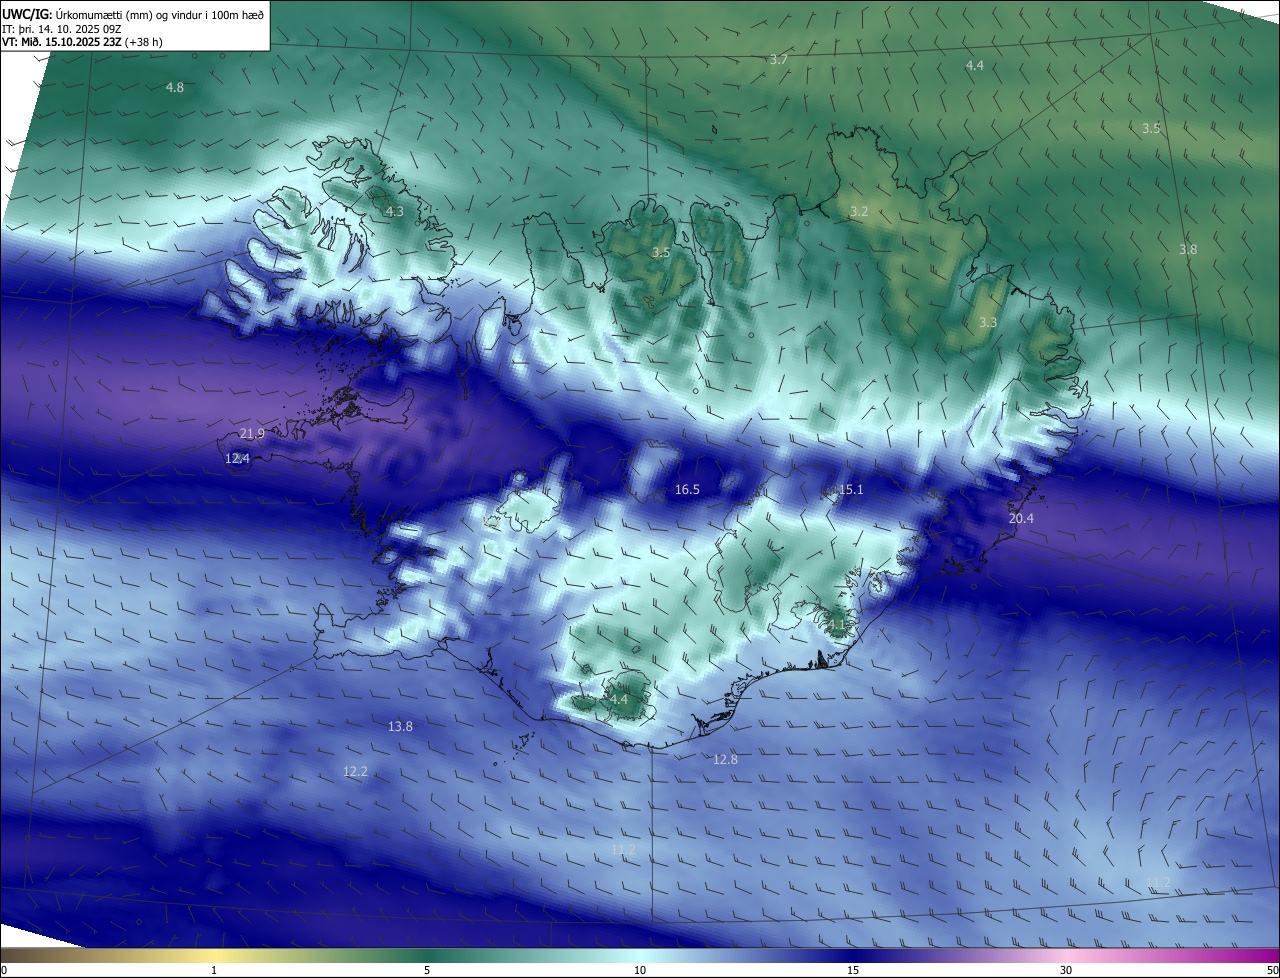The height and width of the screenshot is (978, 1280).
Task: Click the color scale tick label 0
Action: (x=4, y=970)
